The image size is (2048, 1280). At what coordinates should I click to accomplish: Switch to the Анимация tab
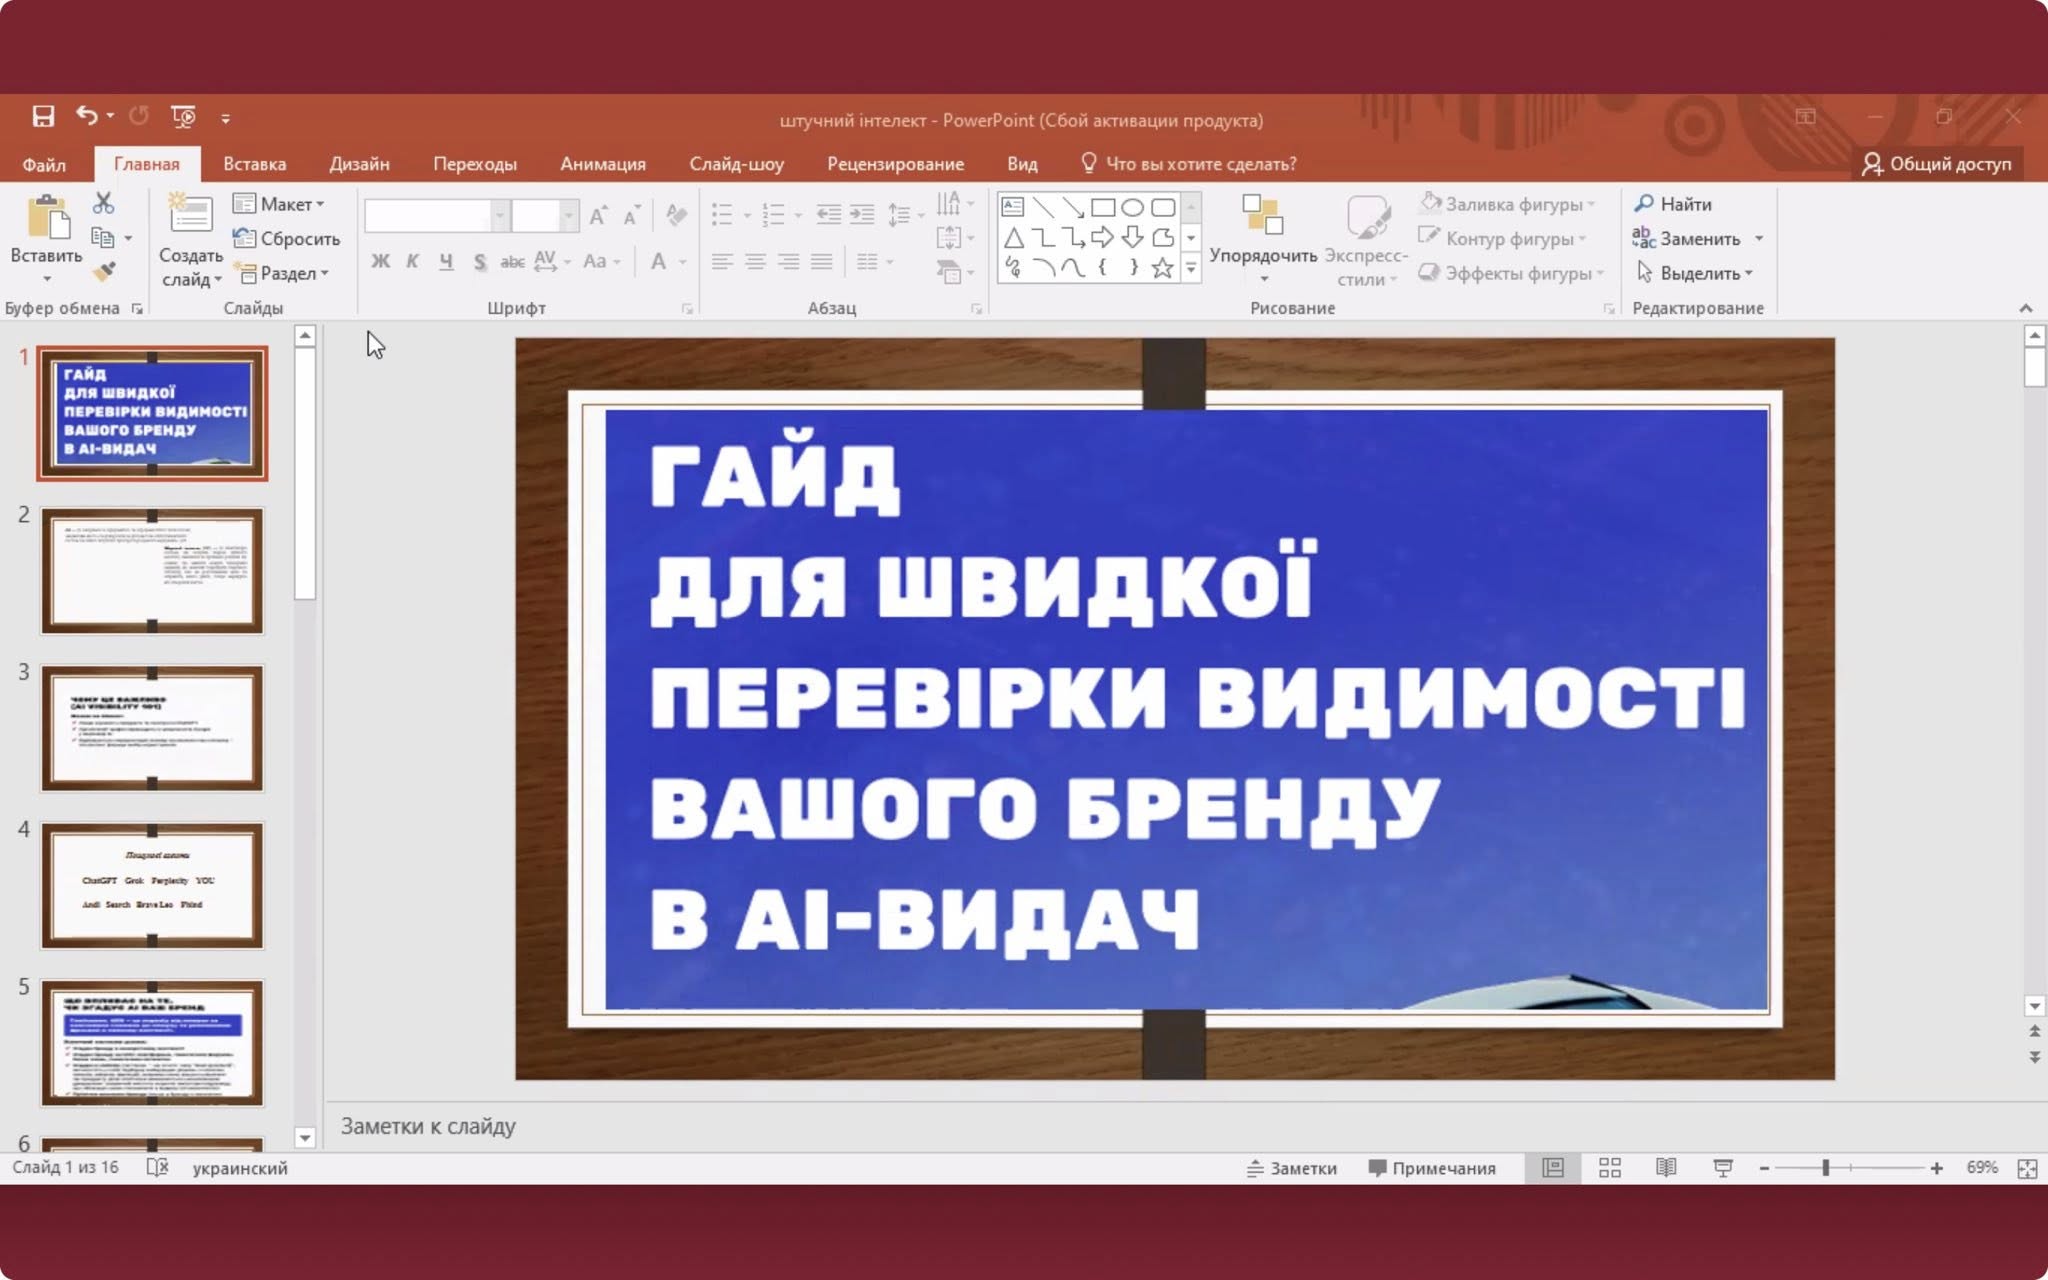coord(602,164)
